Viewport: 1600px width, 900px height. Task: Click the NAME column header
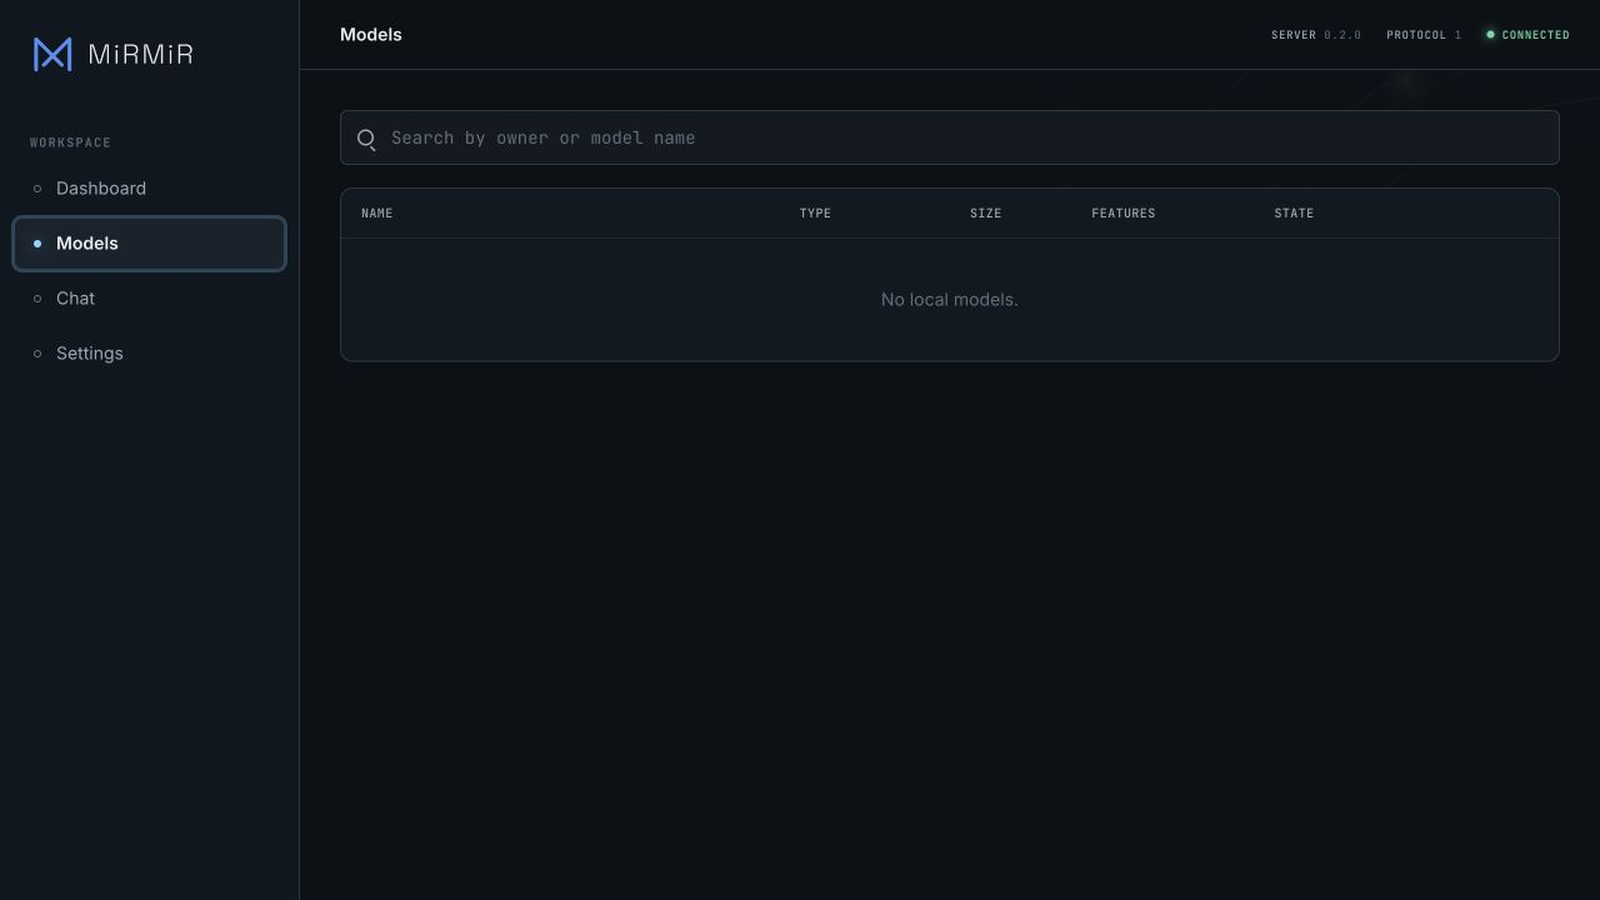[377, 213]
